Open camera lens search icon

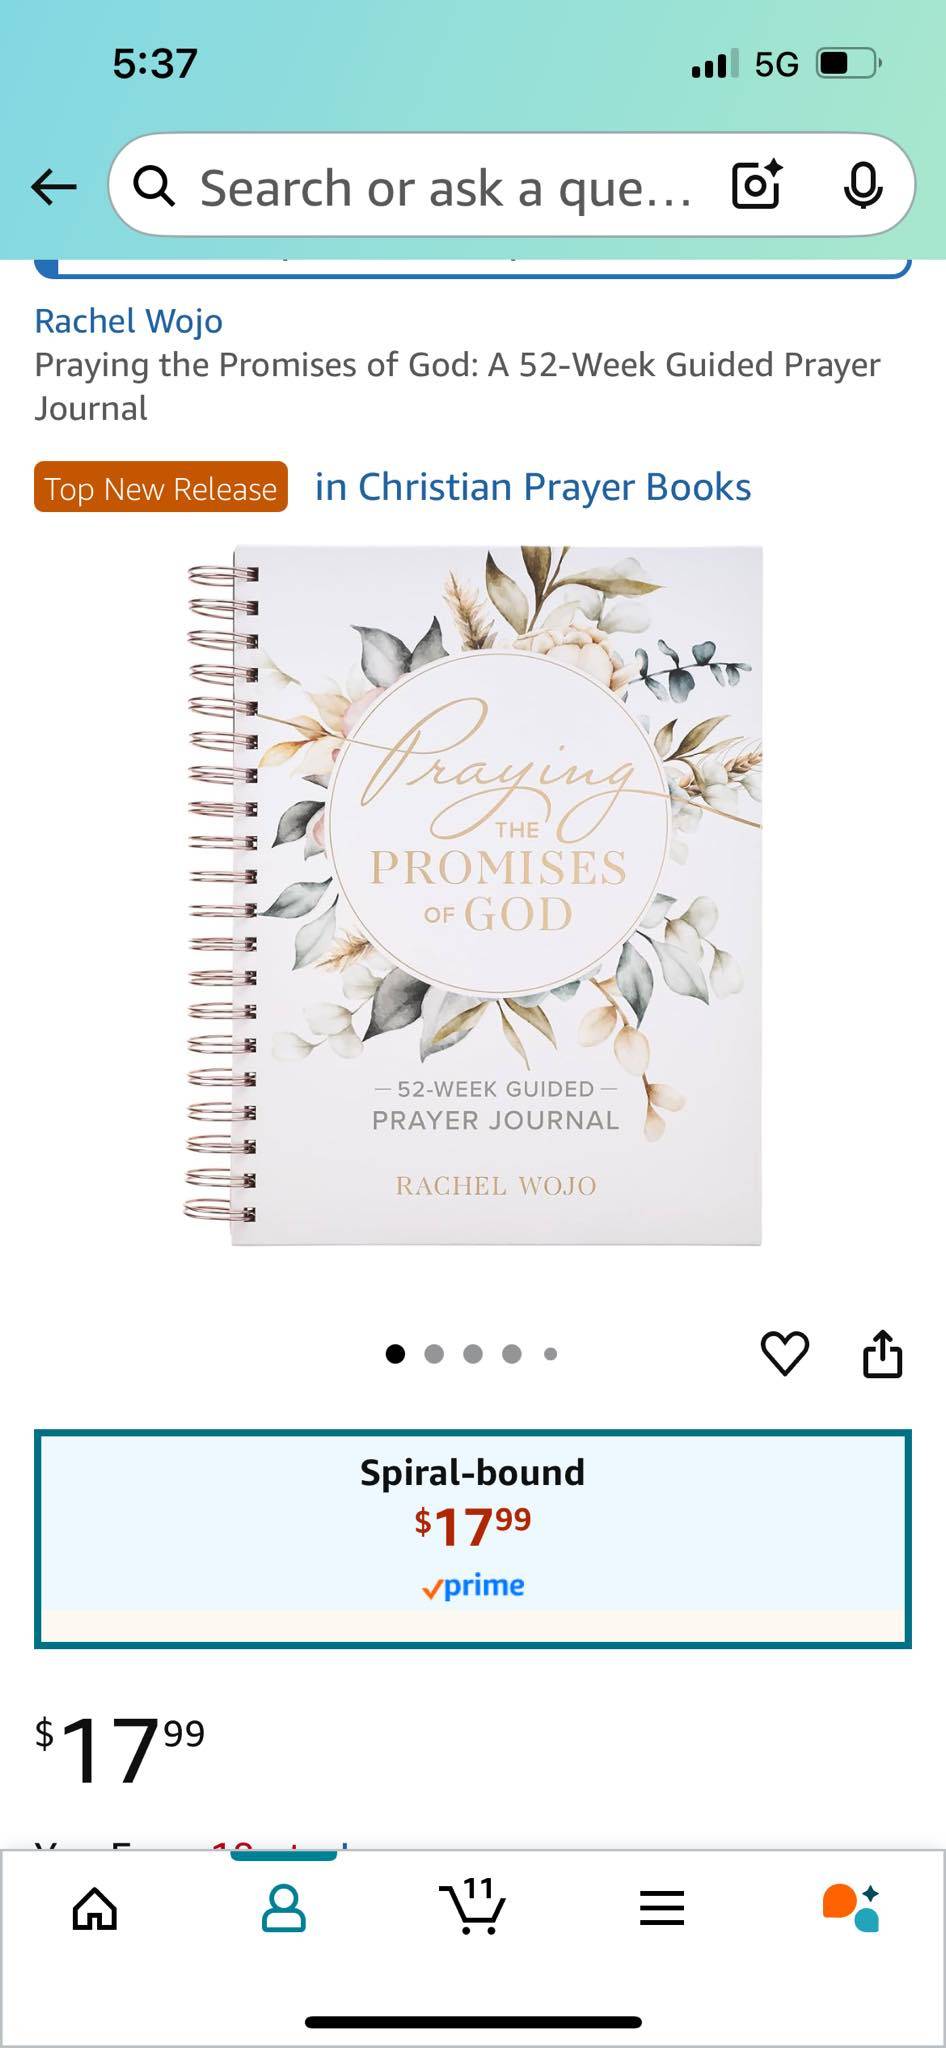[757, 185]
